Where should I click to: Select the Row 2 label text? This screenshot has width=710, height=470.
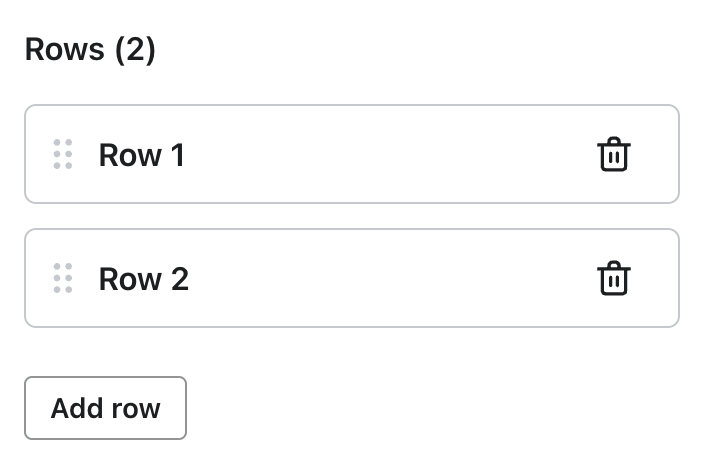(x=144, y=279)
